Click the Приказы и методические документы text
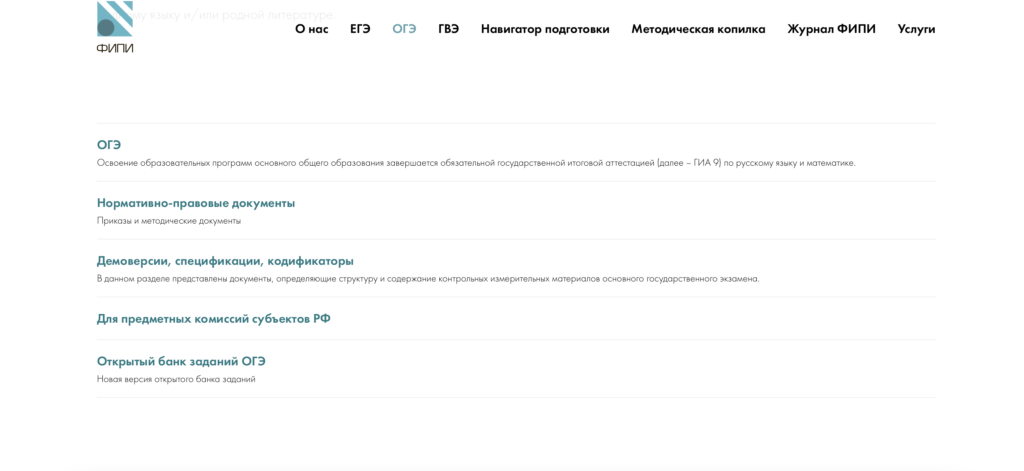Image resolution: width=1024 pixels, height=471 pixels. [168, 221]
